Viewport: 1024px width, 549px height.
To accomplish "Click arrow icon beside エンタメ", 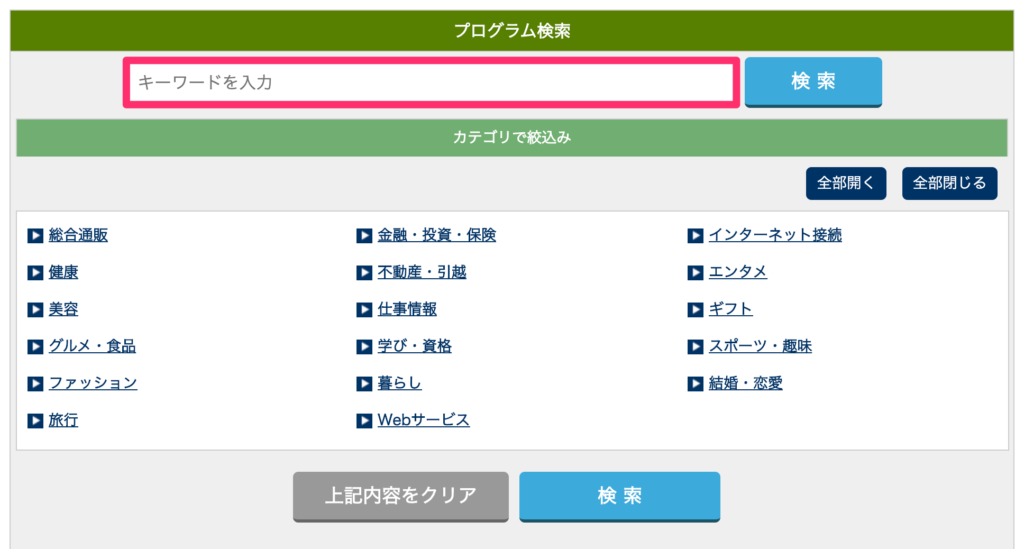I will coord(695,273).
